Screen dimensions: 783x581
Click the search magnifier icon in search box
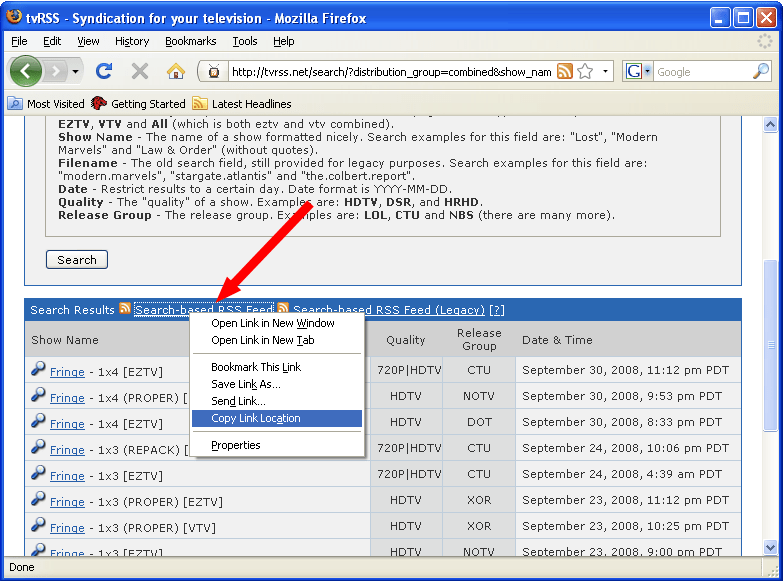tap(761, 71)
